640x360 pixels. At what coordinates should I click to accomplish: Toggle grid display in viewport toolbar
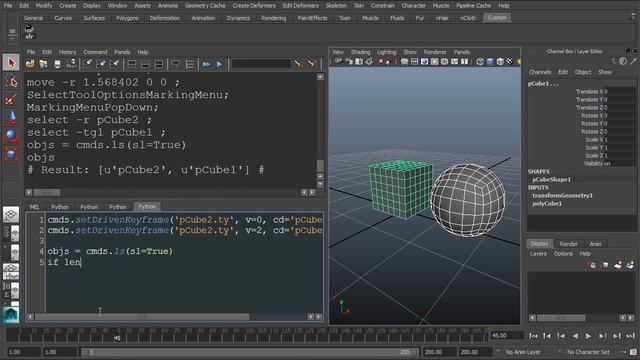coord(404,62)
